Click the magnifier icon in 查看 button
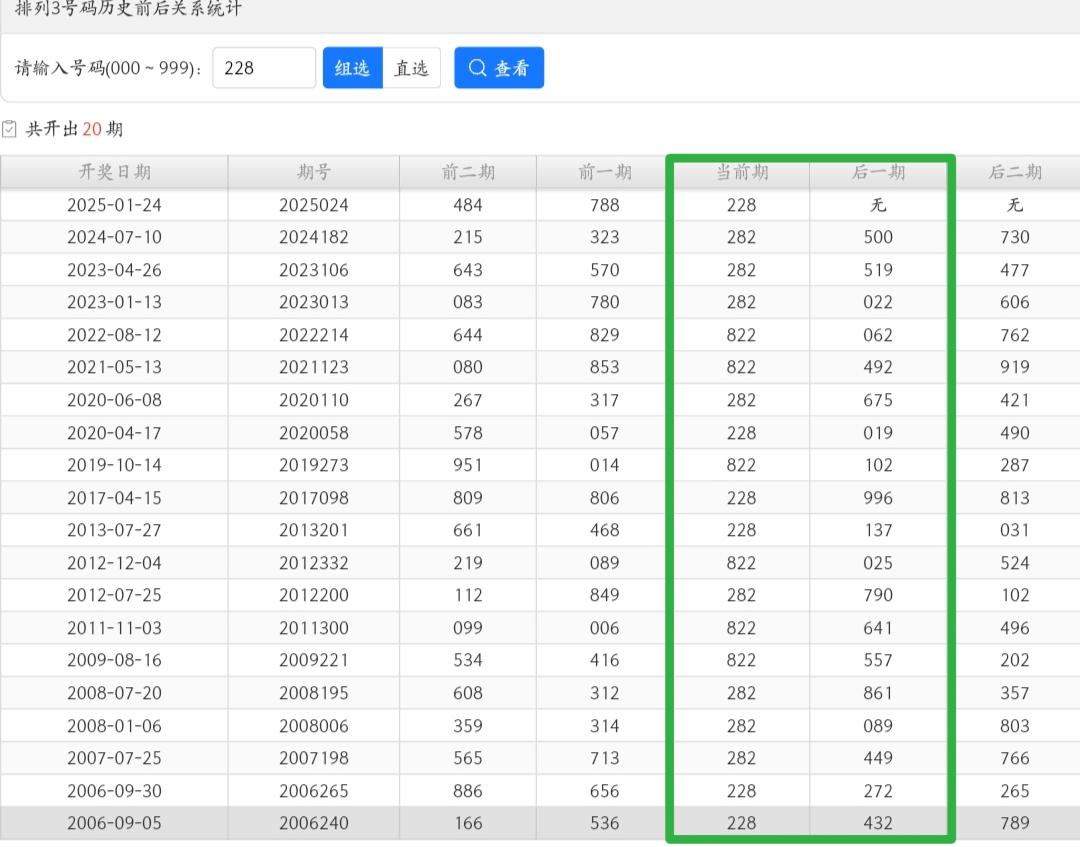This screenshot has width=1080, height=847. pyautogui.click(x=478, y=68)
